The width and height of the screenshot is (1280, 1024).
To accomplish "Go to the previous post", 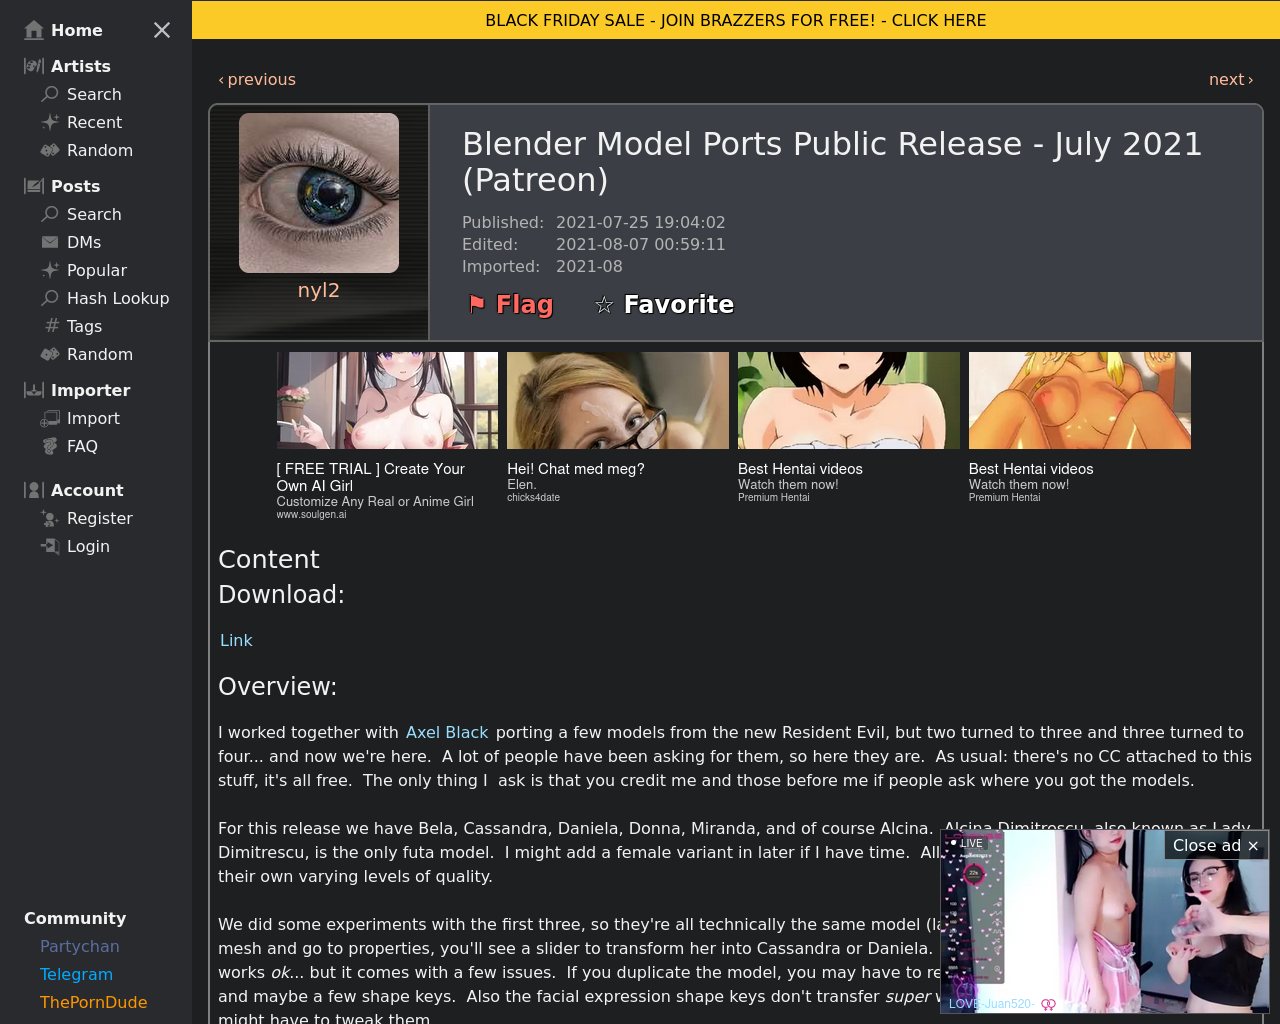I will point(257,79).
